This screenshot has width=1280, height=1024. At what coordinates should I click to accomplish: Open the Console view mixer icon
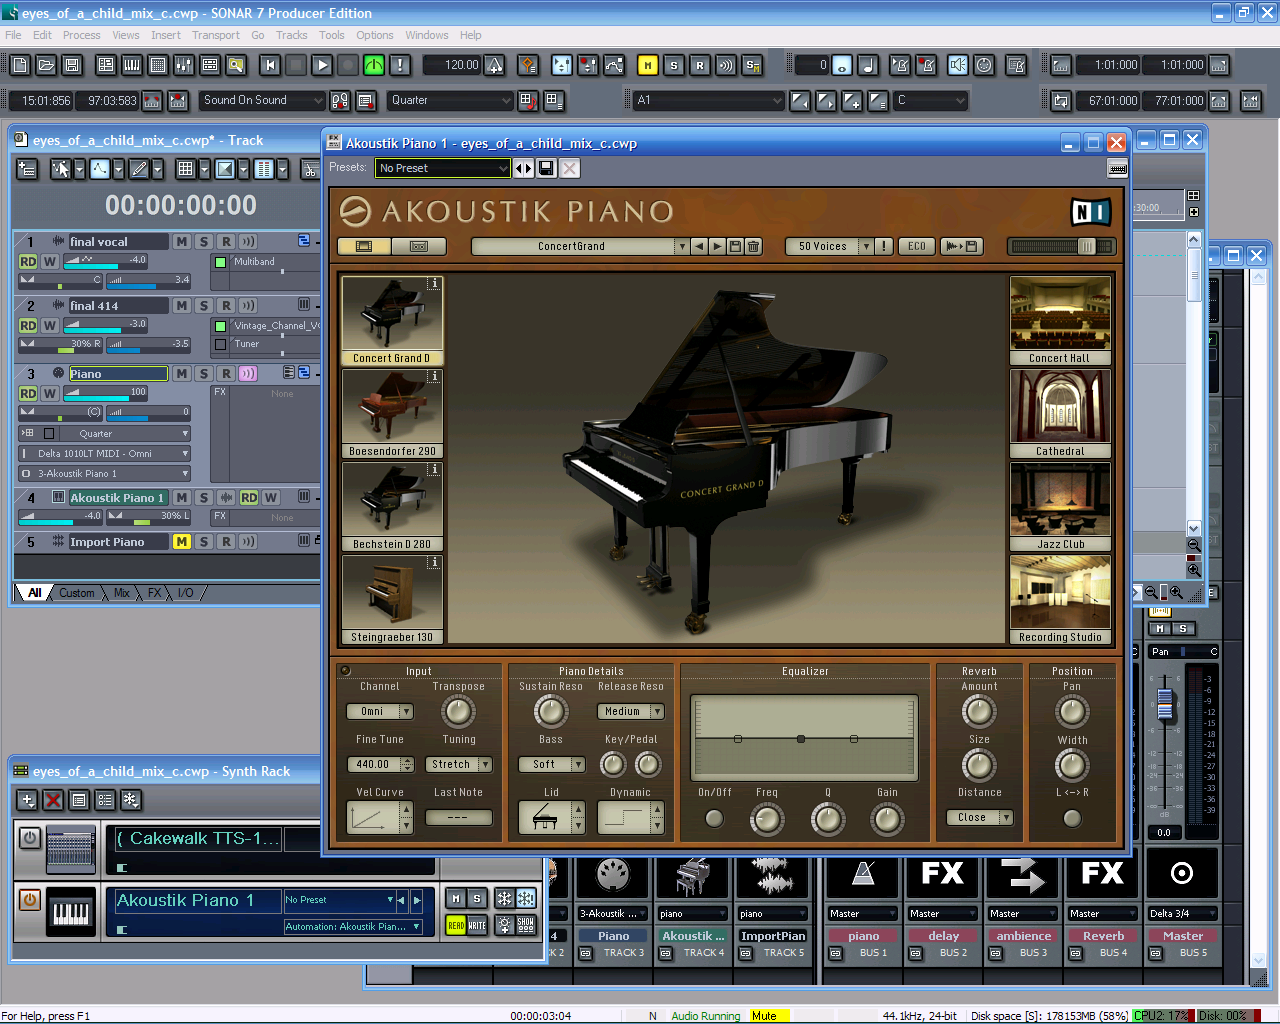(x=184, y=65)
